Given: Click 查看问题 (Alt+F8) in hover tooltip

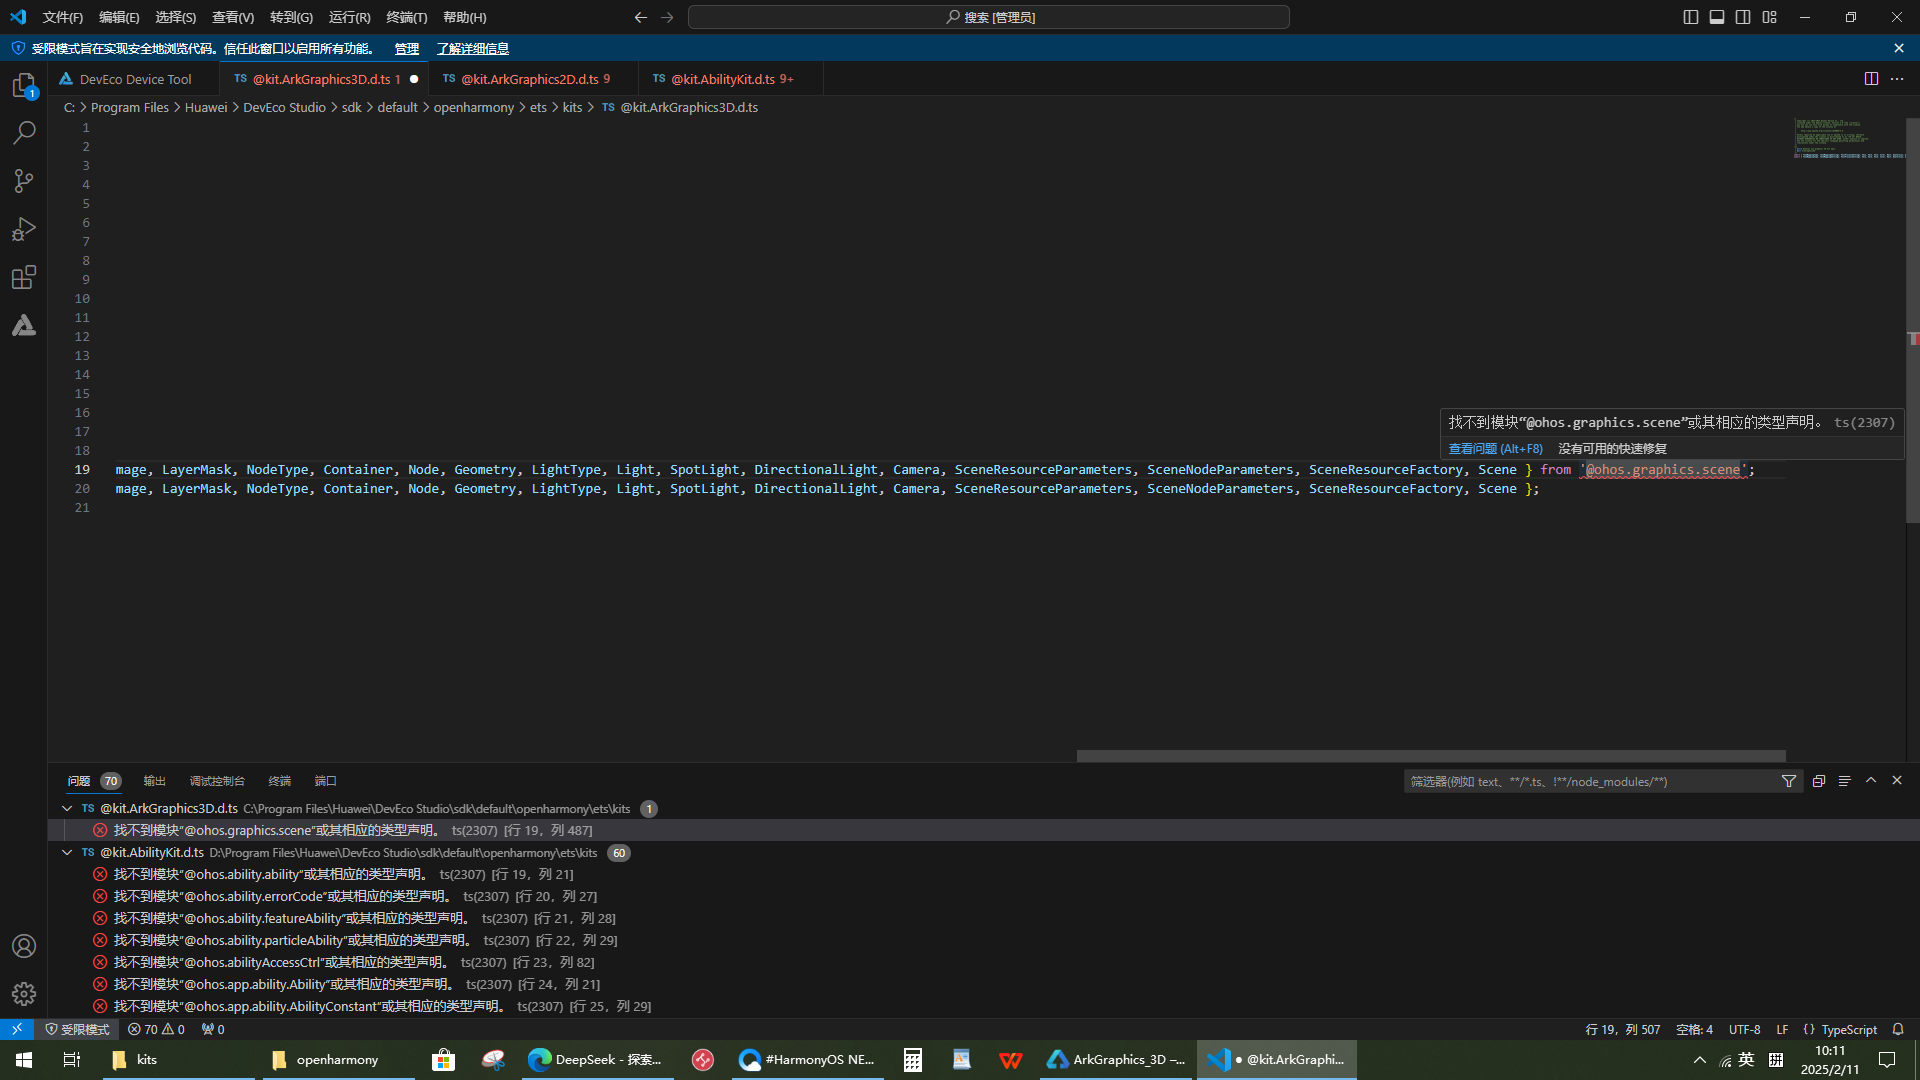Looking at the screenshot, I should pos(1495,449).
